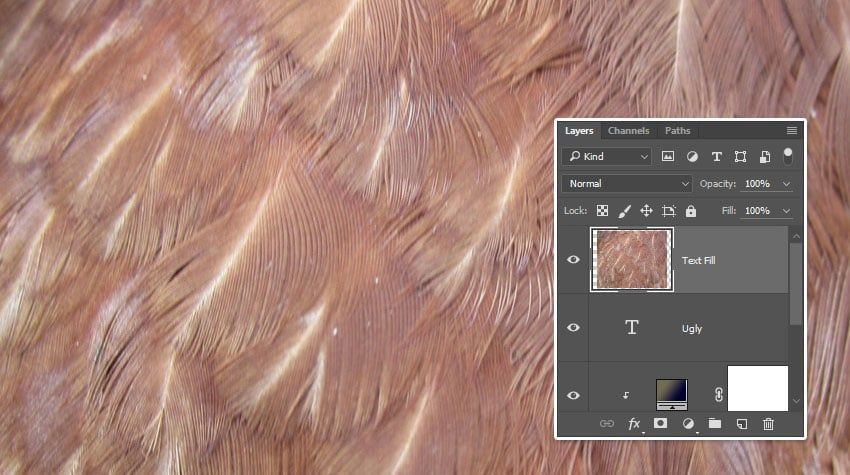Image resolution: width=850 pixels, height=475 pixels.
Task: Filter layers by pixel layer icon
Action: pos(668,157)
